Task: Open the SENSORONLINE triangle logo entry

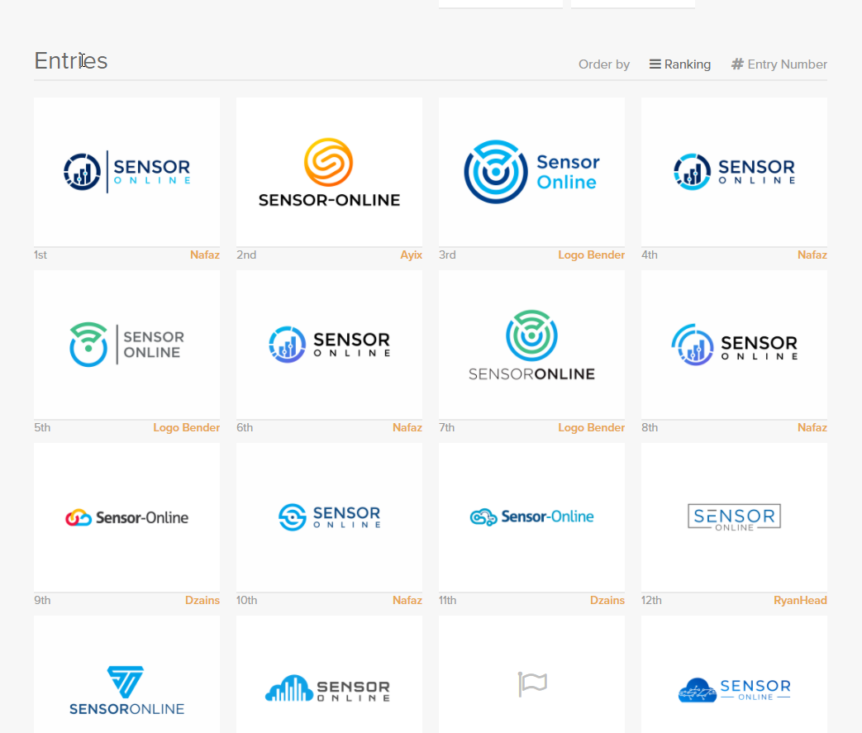Action: (x=126, y=674)
